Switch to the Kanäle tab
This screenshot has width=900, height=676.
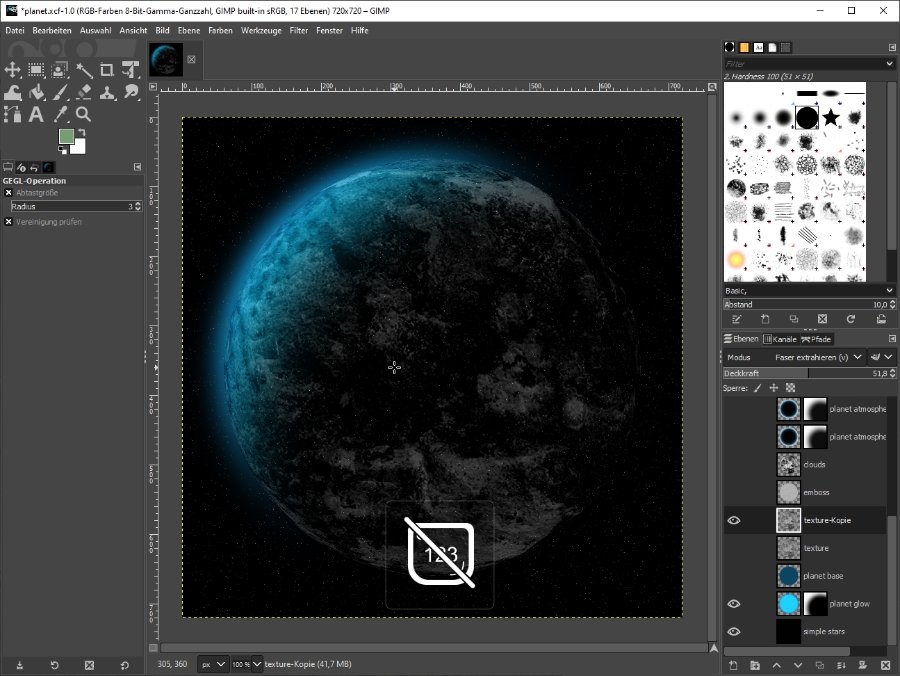[779, 340]
